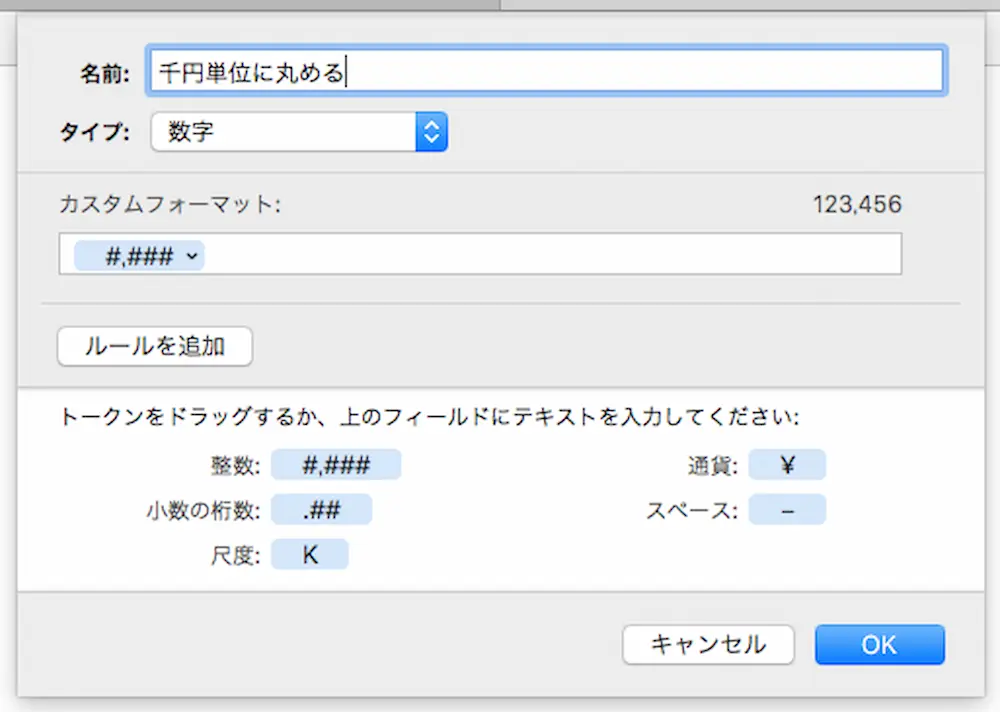Select the 通貨 ¥ token

(787, 465)
